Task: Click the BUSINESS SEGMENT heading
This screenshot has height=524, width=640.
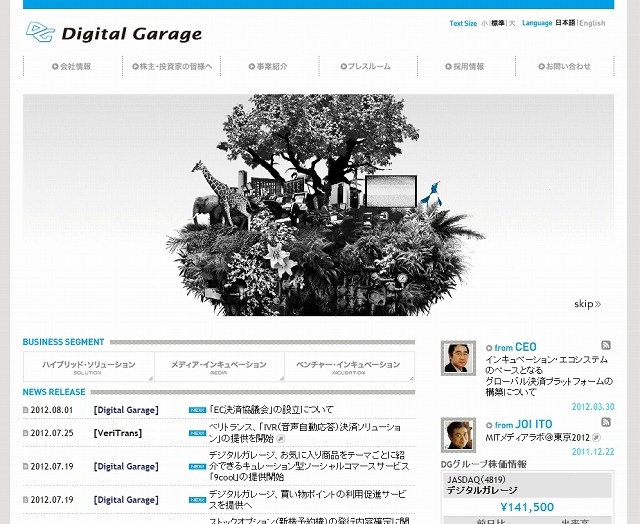Action: pyautogui.click(x=63, y=342)
